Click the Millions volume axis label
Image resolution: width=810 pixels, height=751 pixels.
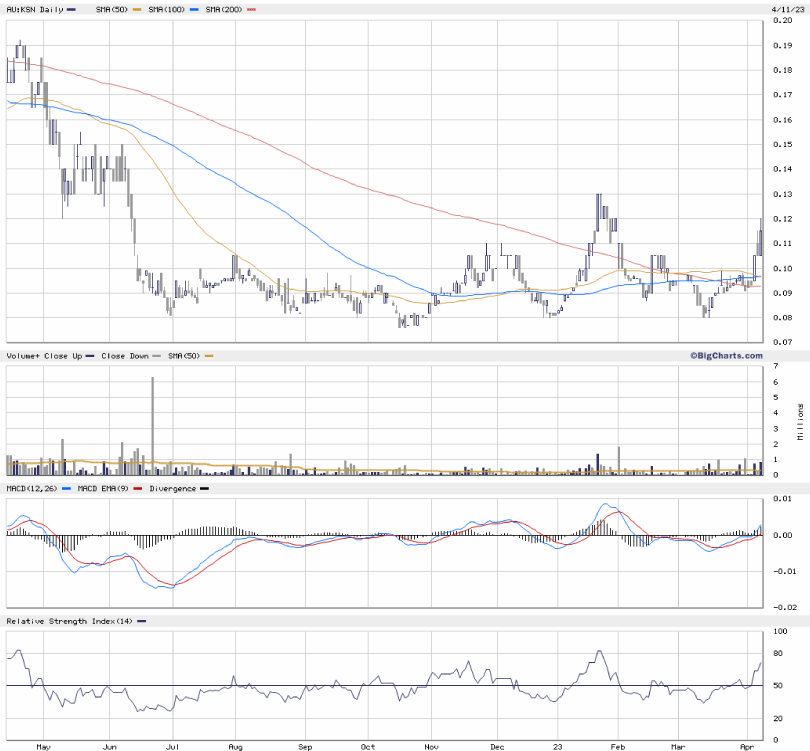coord(800,422)
